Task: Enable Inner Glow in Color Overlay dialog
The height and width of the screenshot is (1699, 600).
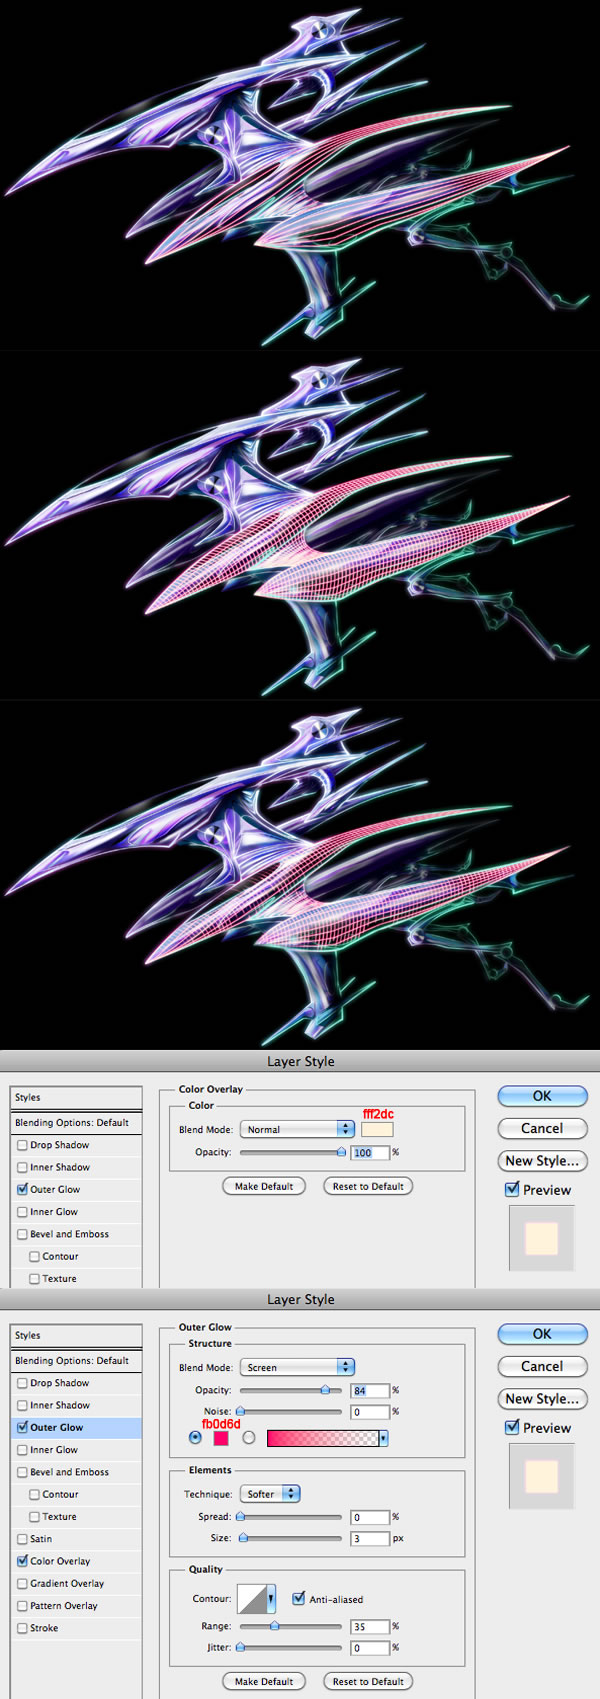Action: click(22, 1212)
